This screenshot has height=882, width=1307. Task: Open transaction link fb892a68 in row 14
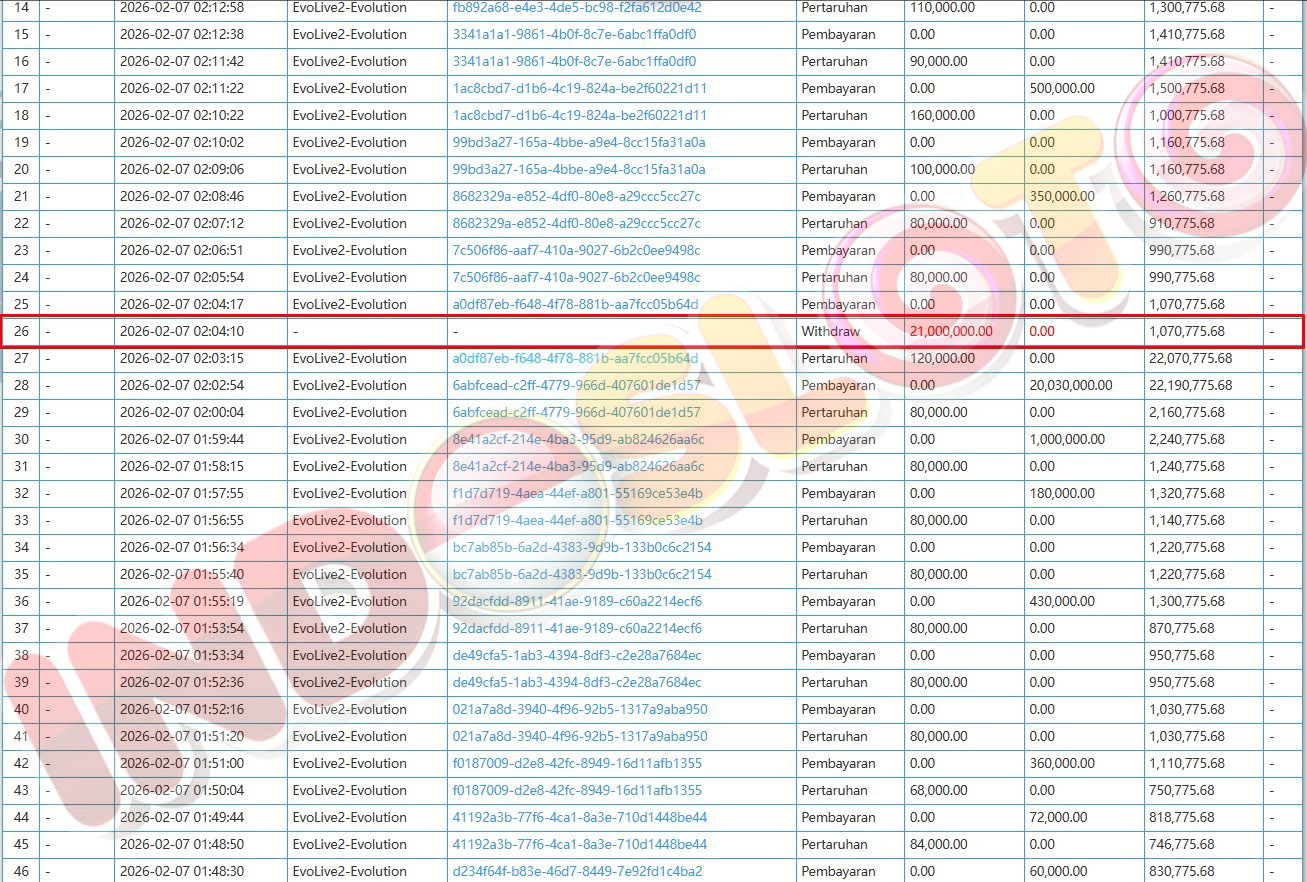577,7
